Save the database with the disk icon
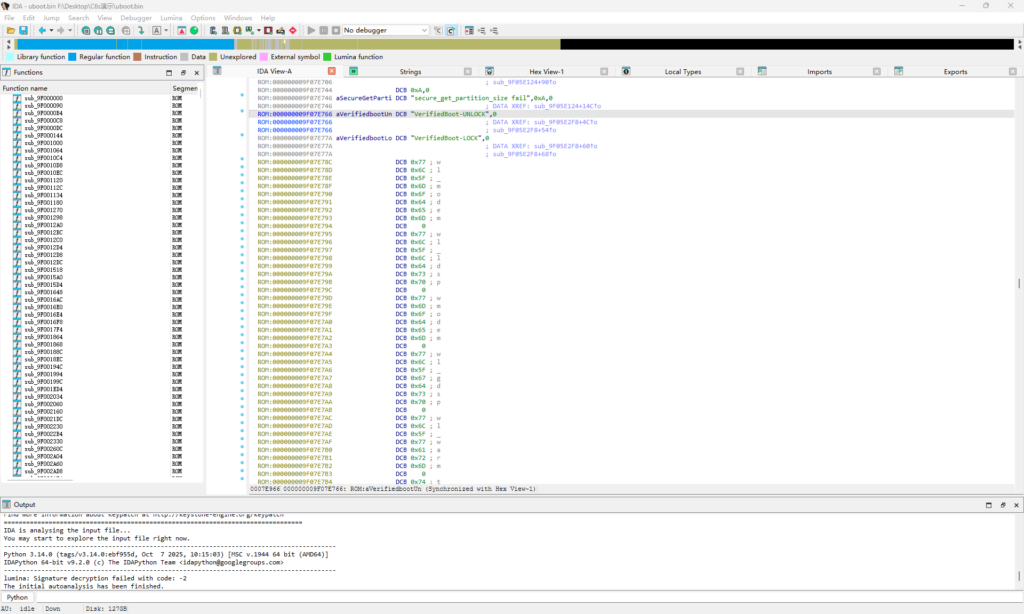1024x614 pixels. [x=23, y=31]
